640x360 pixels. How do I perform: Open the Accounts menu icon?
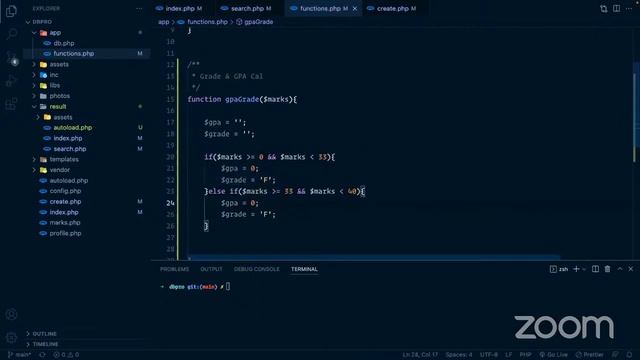(11, 314)
